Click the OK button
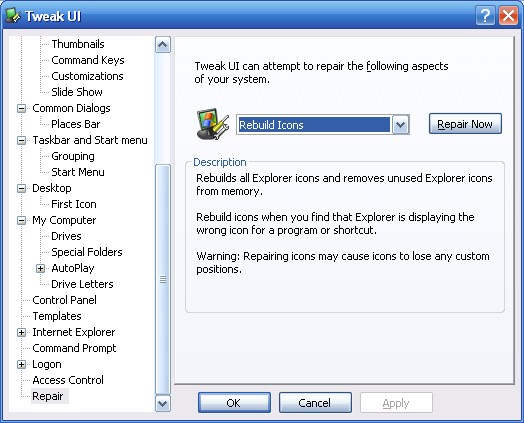Viewport: 524px width, 423px height. coord(234,403)
